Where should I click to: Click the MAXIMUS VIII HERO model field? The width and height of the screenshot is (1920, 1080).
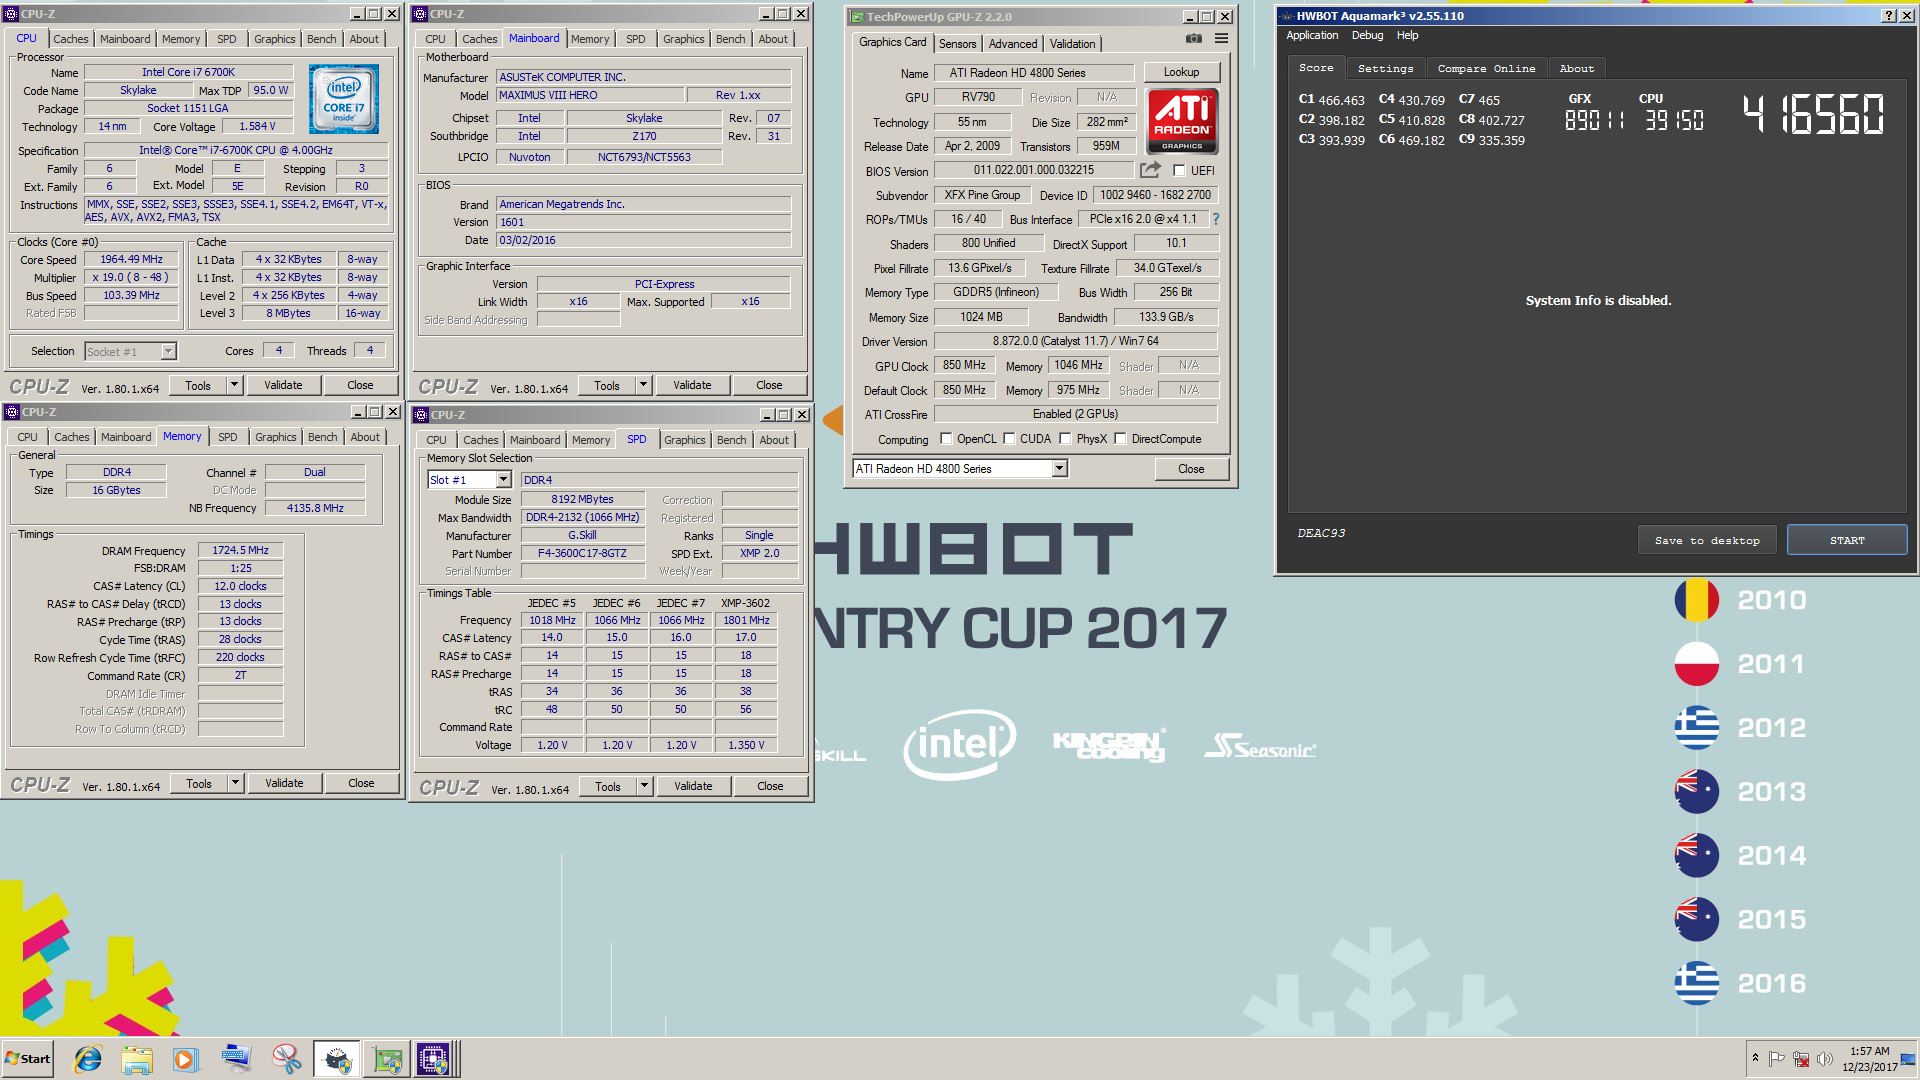pyautogui.click(x=590, y=95)
